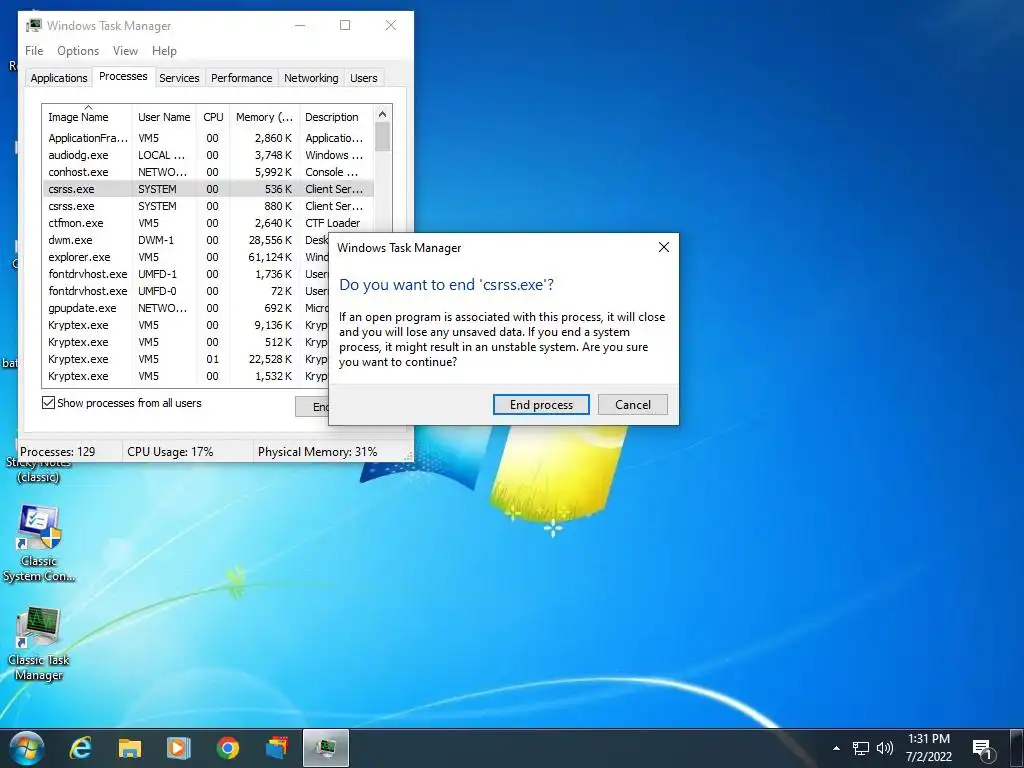The image size is (1024, 768).
Task: Maximize the Windows Task Manager window
Action: pos(345,25)
